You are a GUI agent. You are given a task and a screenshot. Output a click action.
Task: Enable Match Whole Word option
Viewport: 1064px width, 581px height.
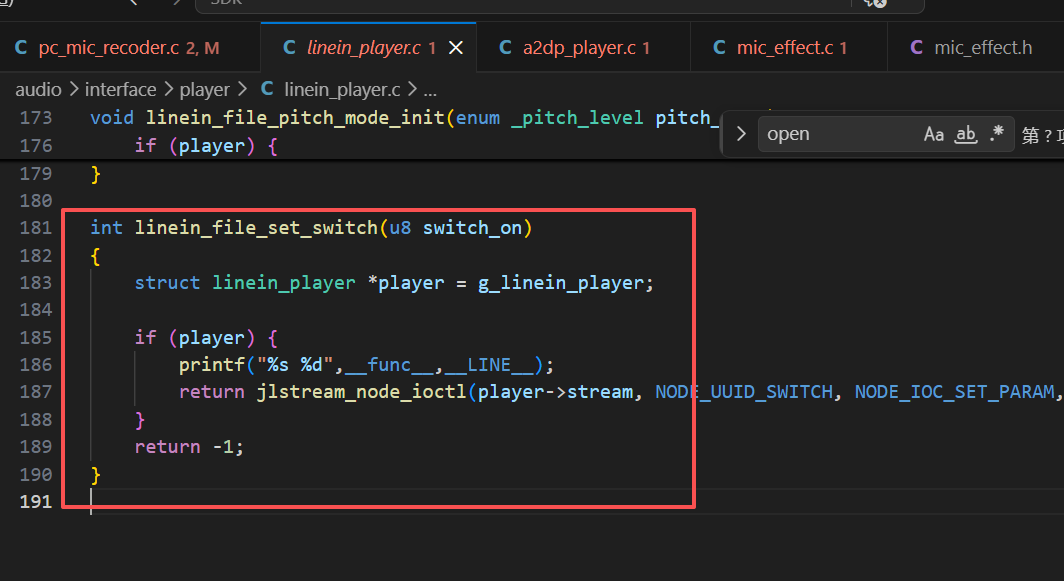[966, 134]
